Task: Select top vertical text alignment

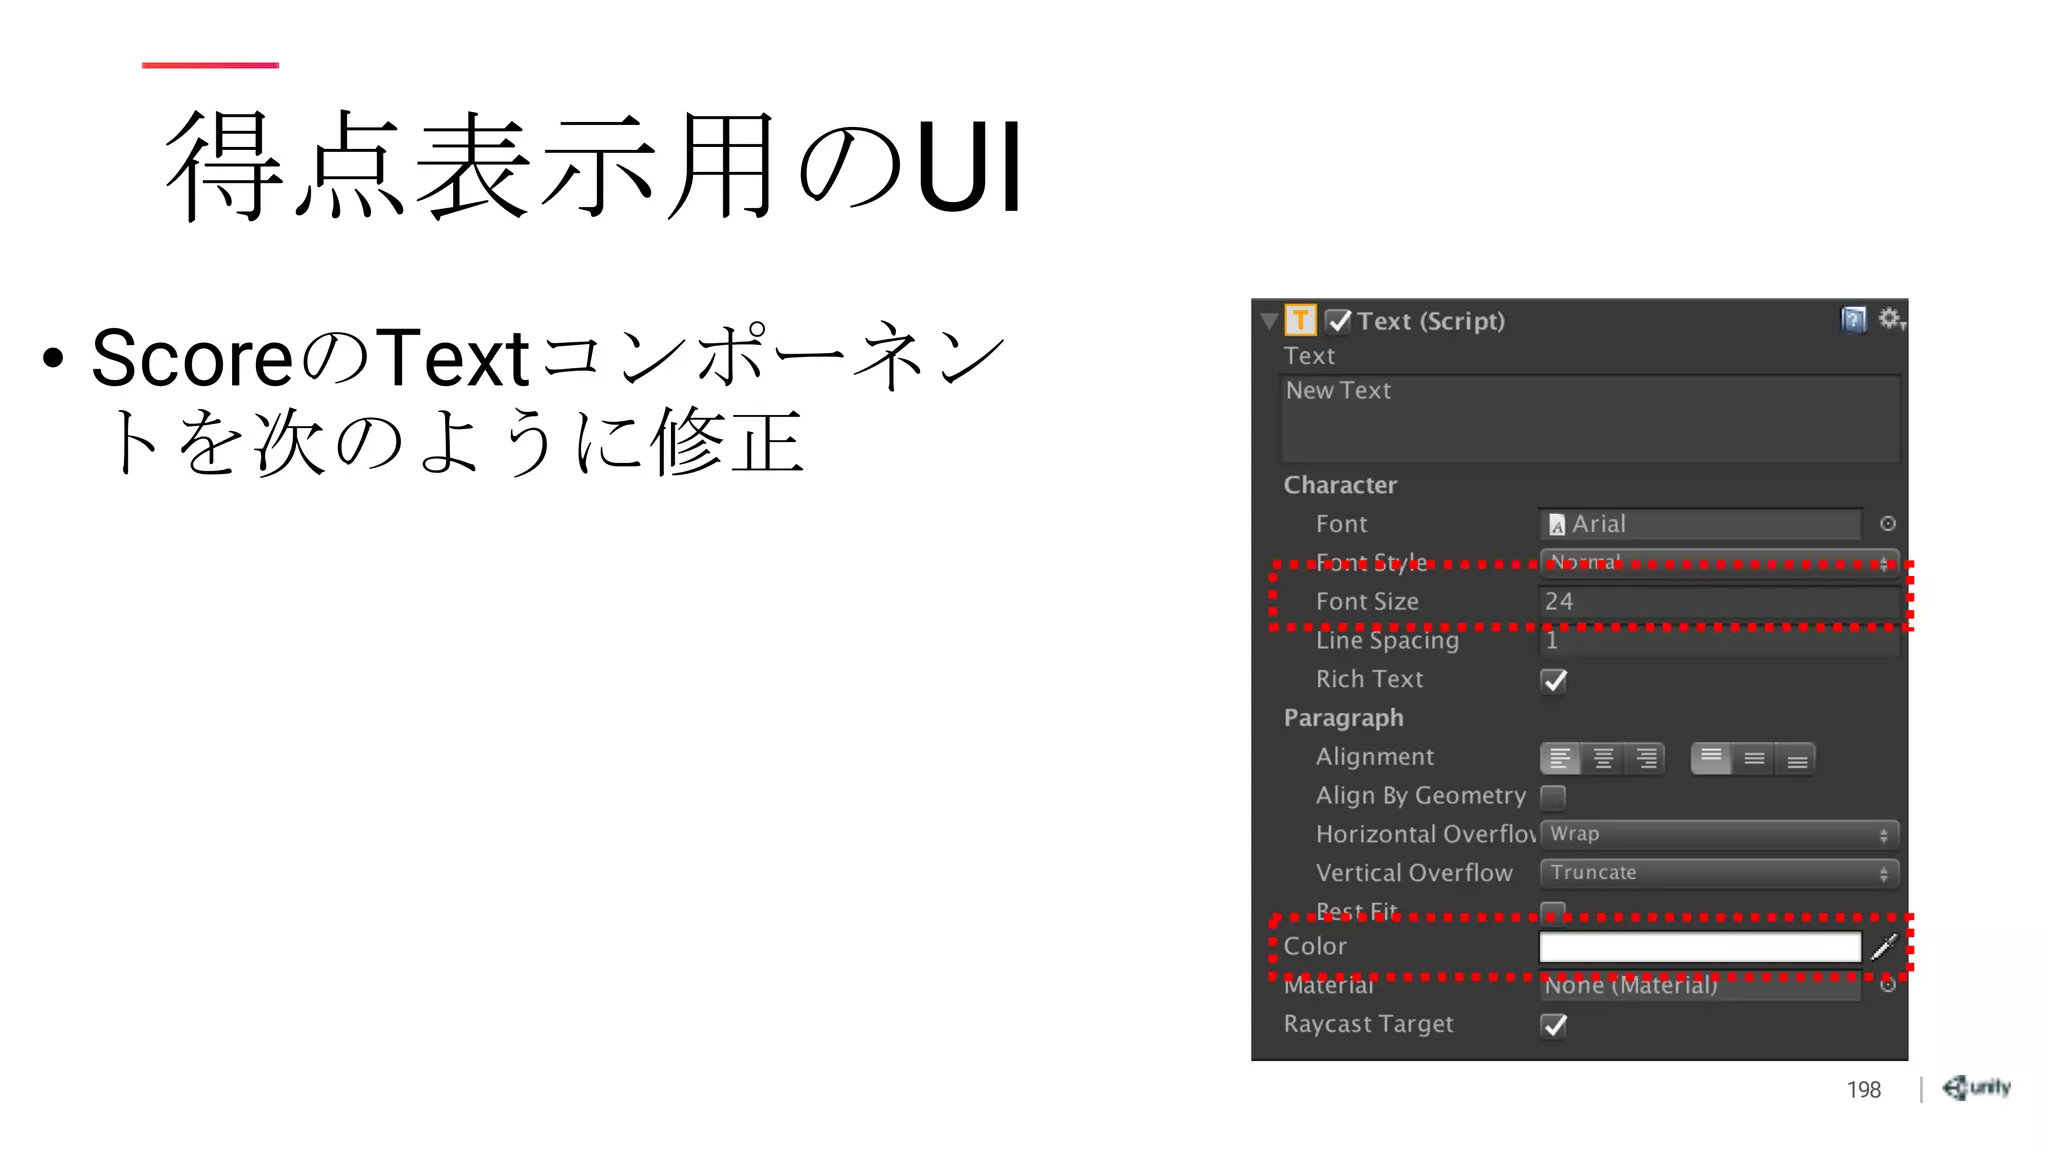Action: [1711, 759]
